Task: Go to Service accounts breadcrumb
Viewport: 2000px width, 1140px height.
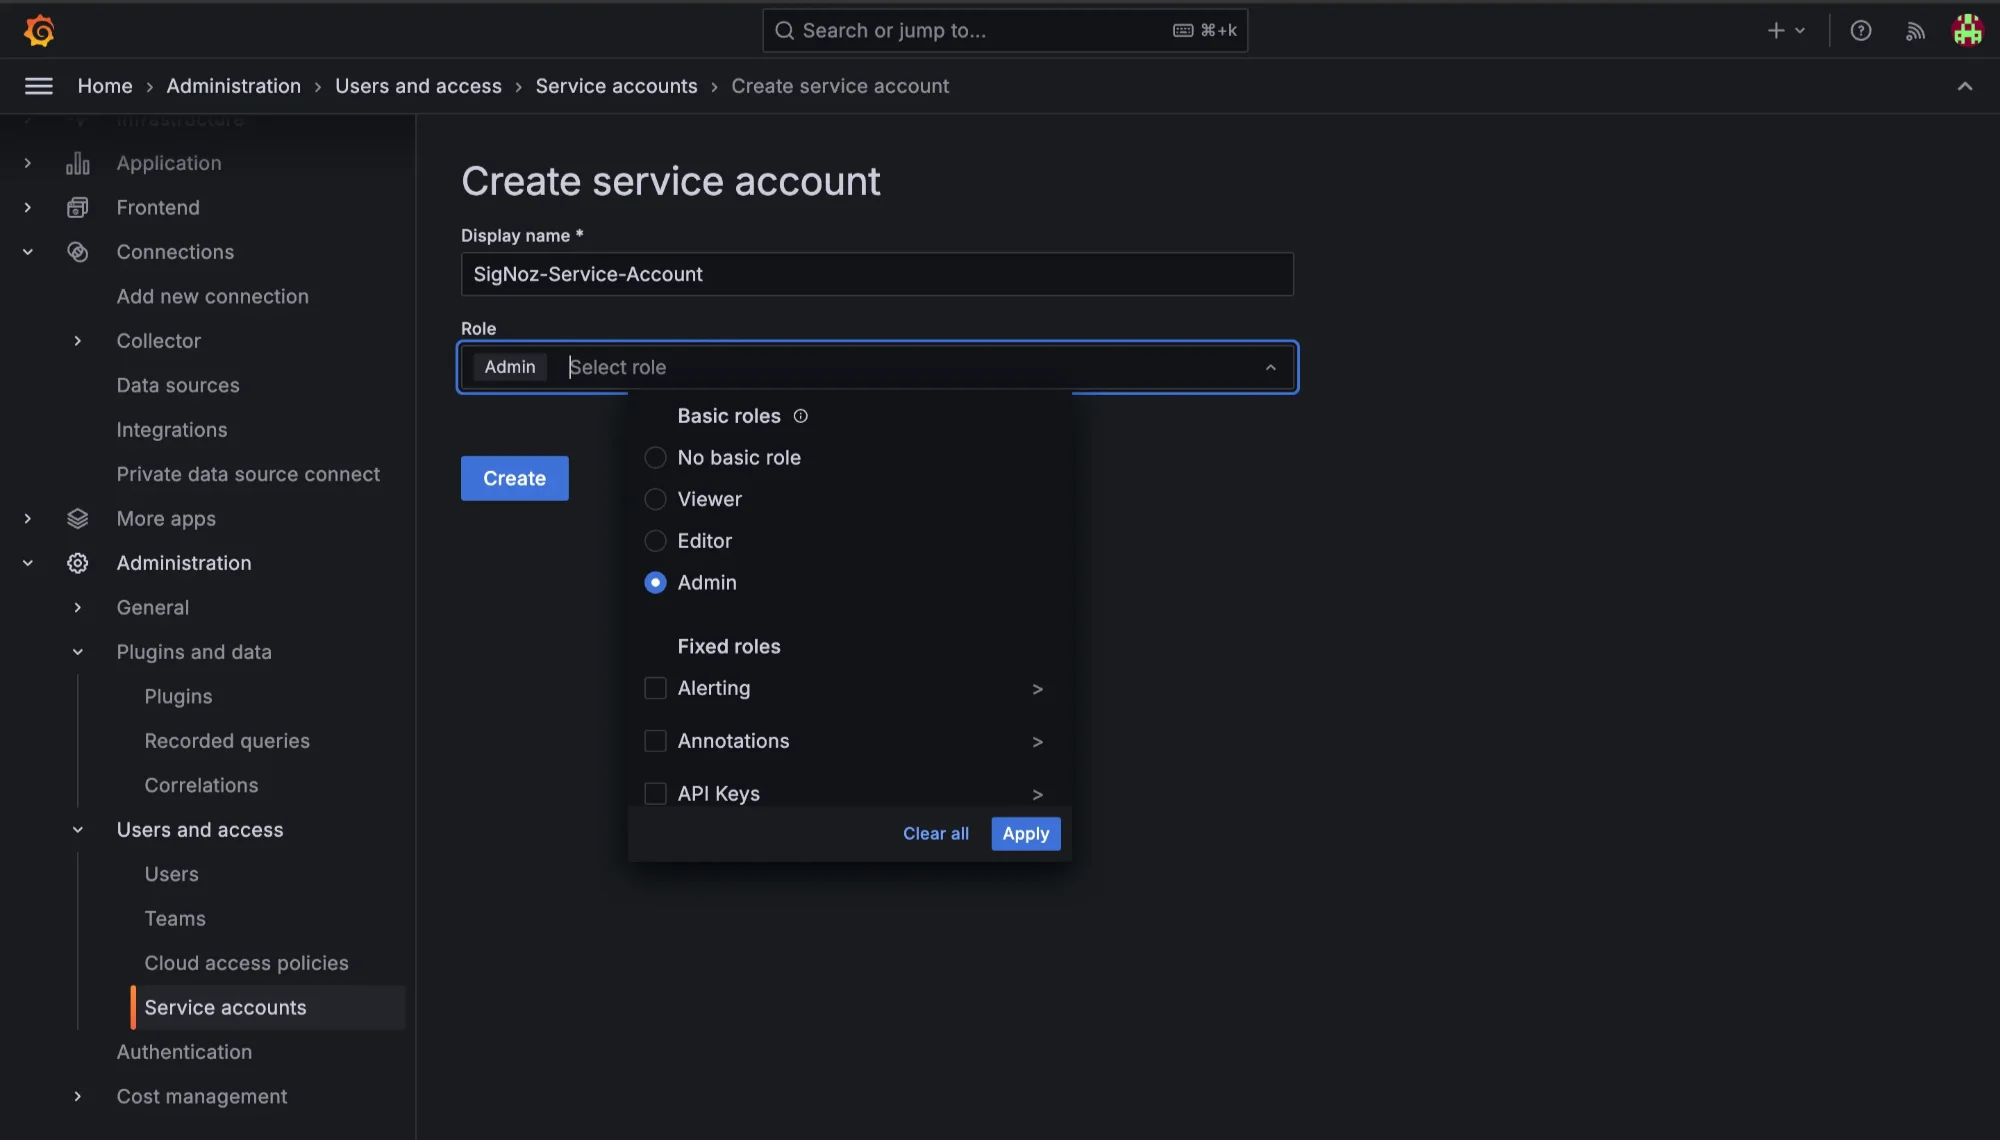Action: (616, 86)
